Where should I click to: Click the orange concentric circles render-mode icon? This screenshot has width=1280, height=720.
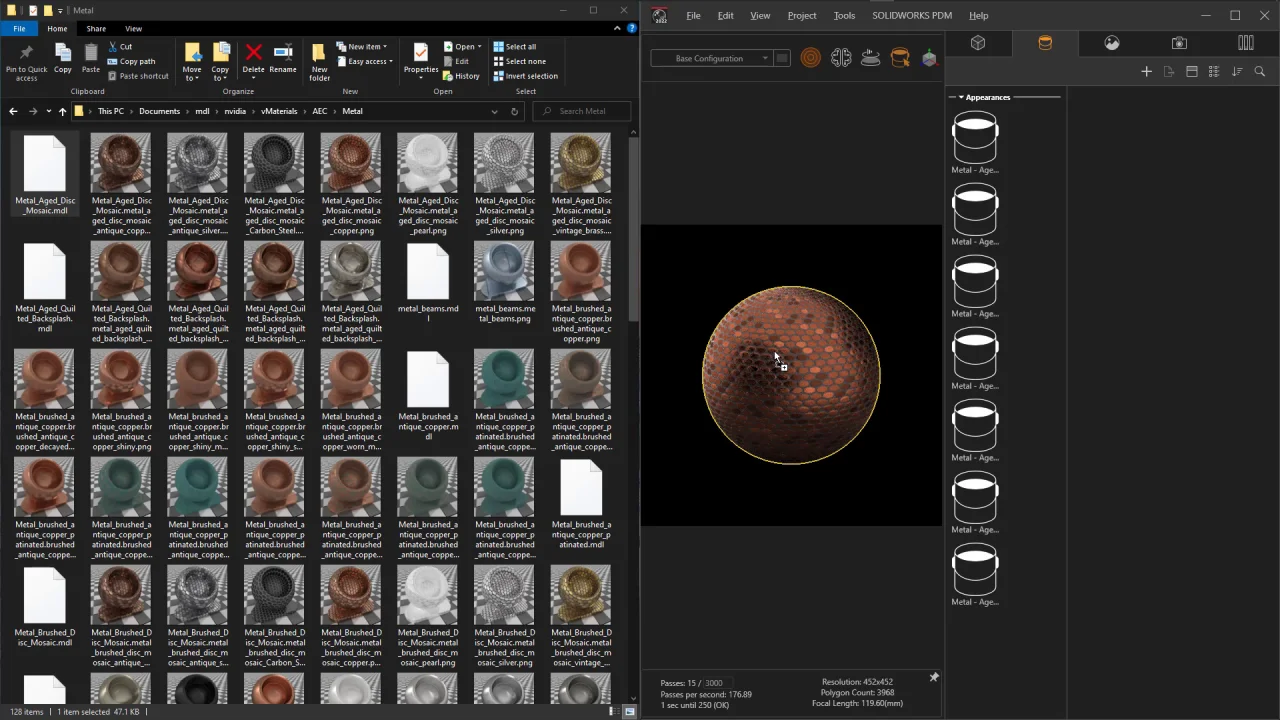pos(811,58)
